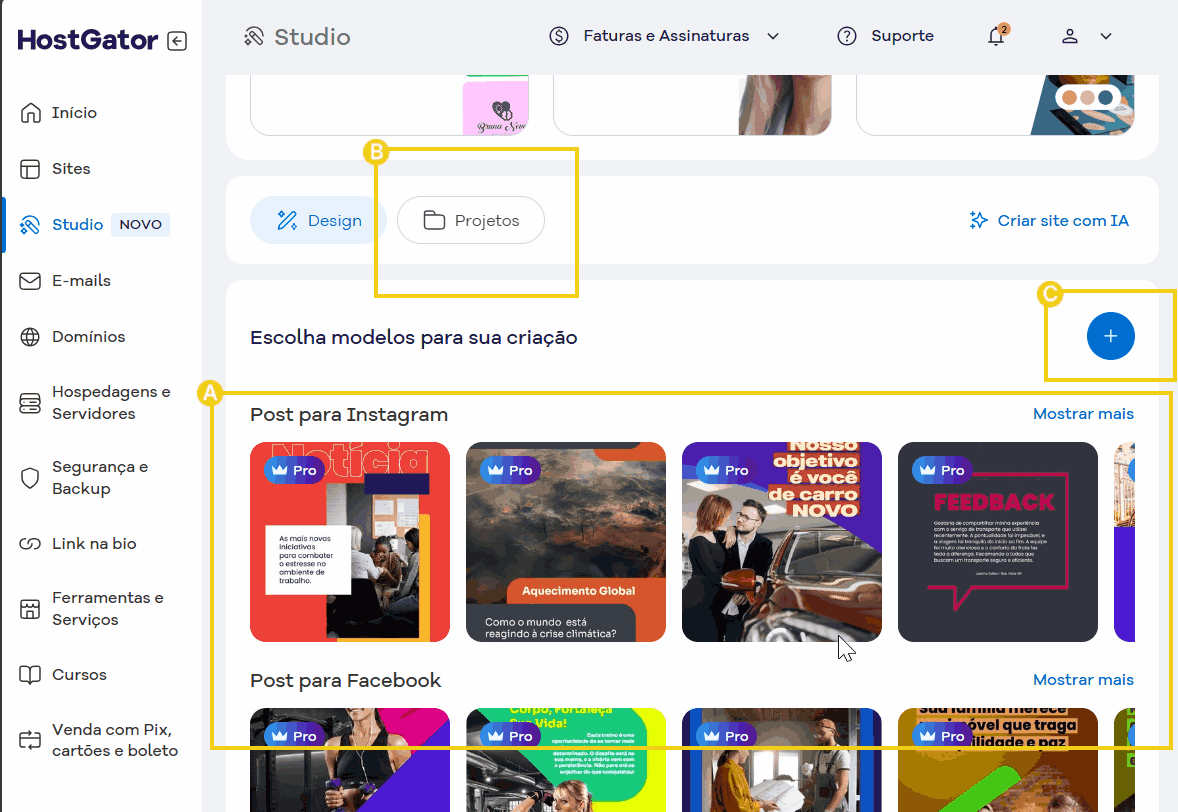Click the dollar sign billing icon
Viewport: 1178px width, 812px height.
pyautogui.click(x=559, y=36)
